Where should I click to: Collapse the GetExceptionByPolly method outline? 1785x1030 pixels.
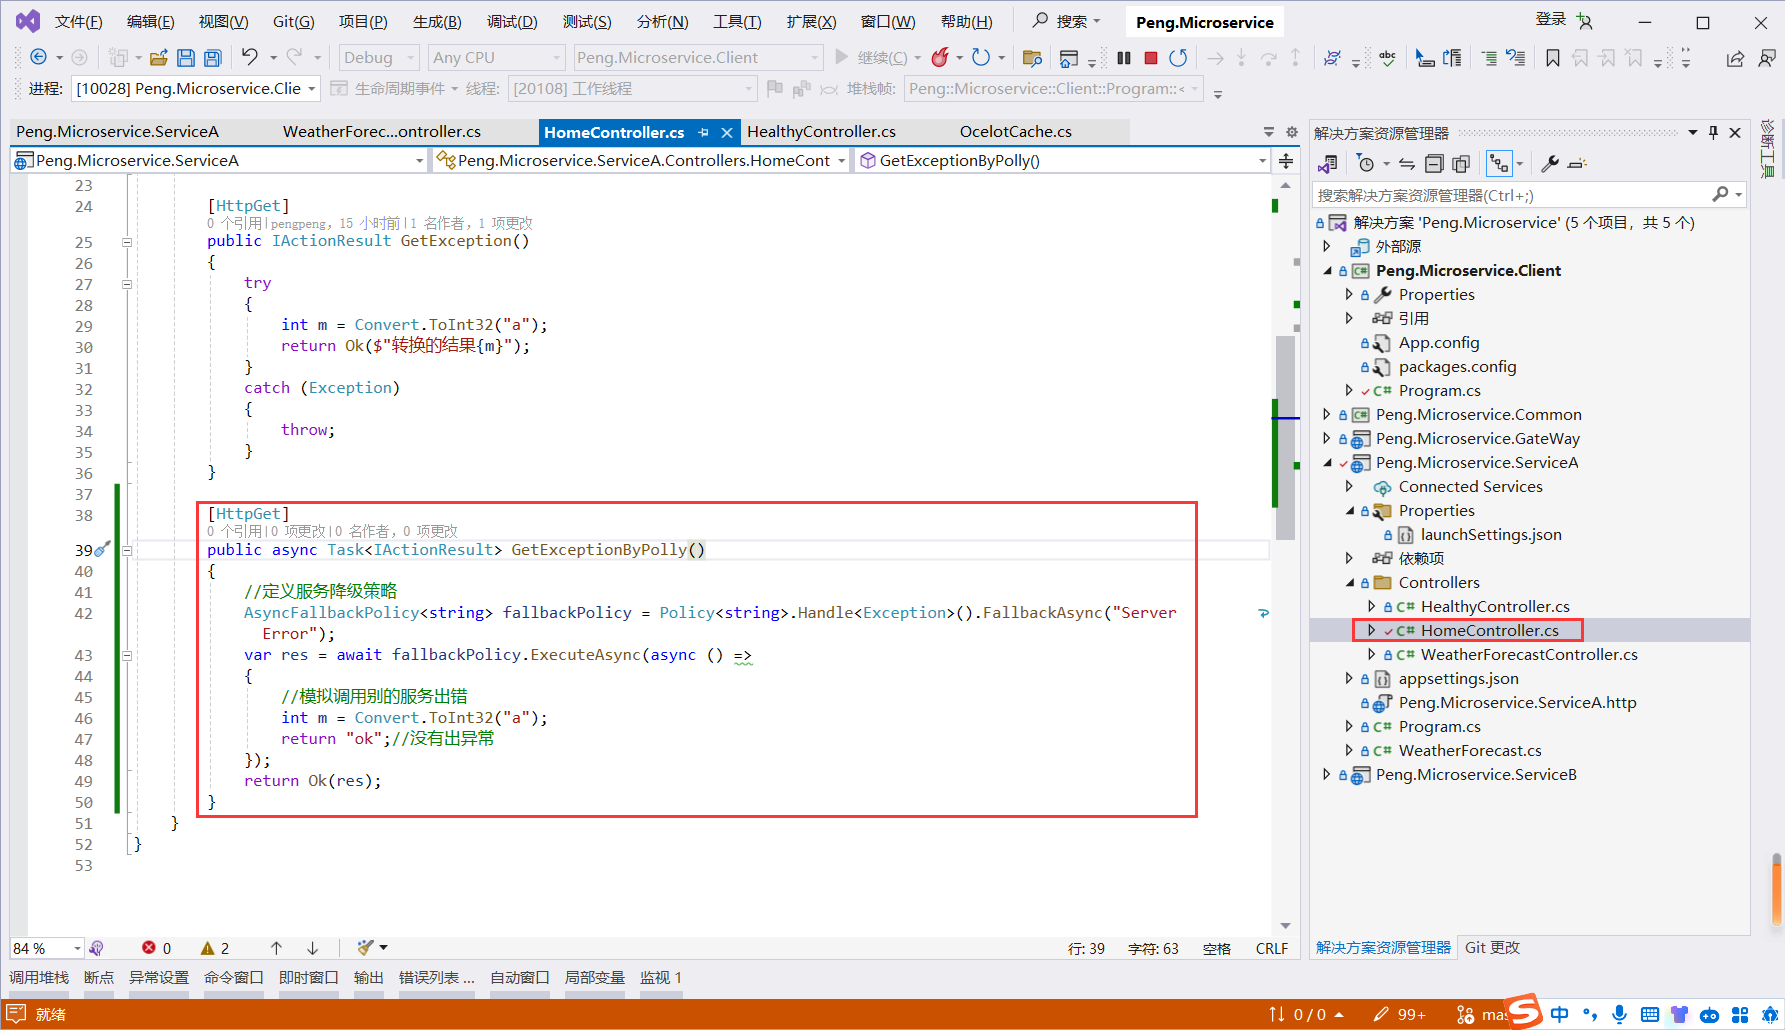click(127, 550)
